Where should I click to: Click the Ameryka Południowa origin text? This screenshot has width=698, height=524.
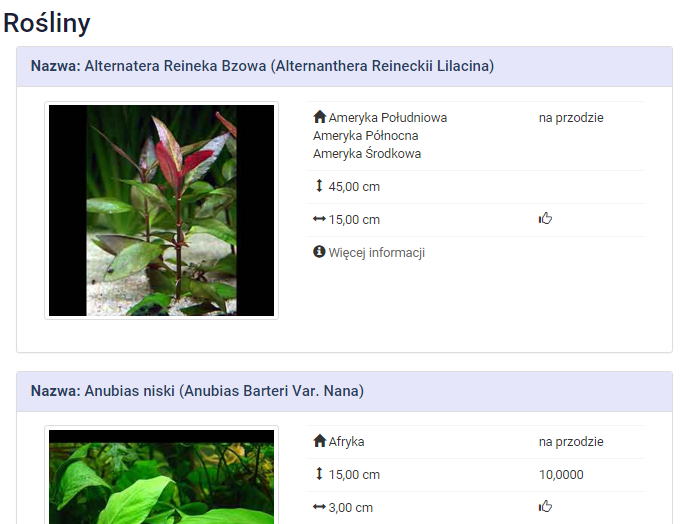pos(388,118)
